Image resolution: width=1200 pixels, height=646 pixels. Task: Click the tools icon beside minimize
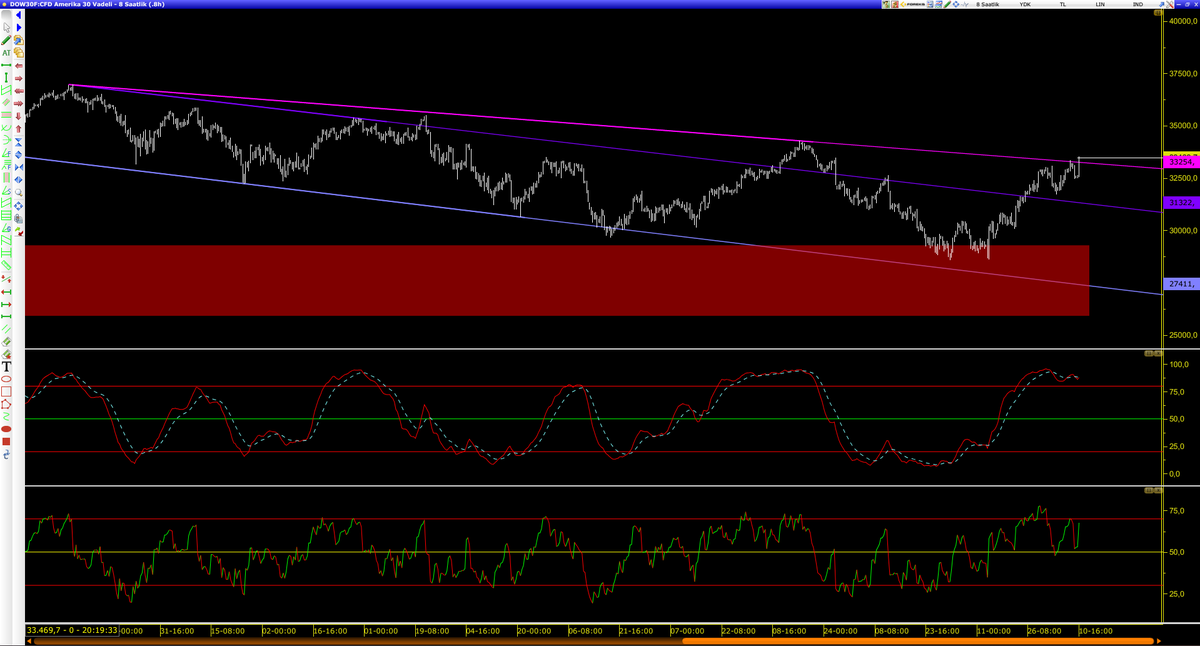point(1171,5)
